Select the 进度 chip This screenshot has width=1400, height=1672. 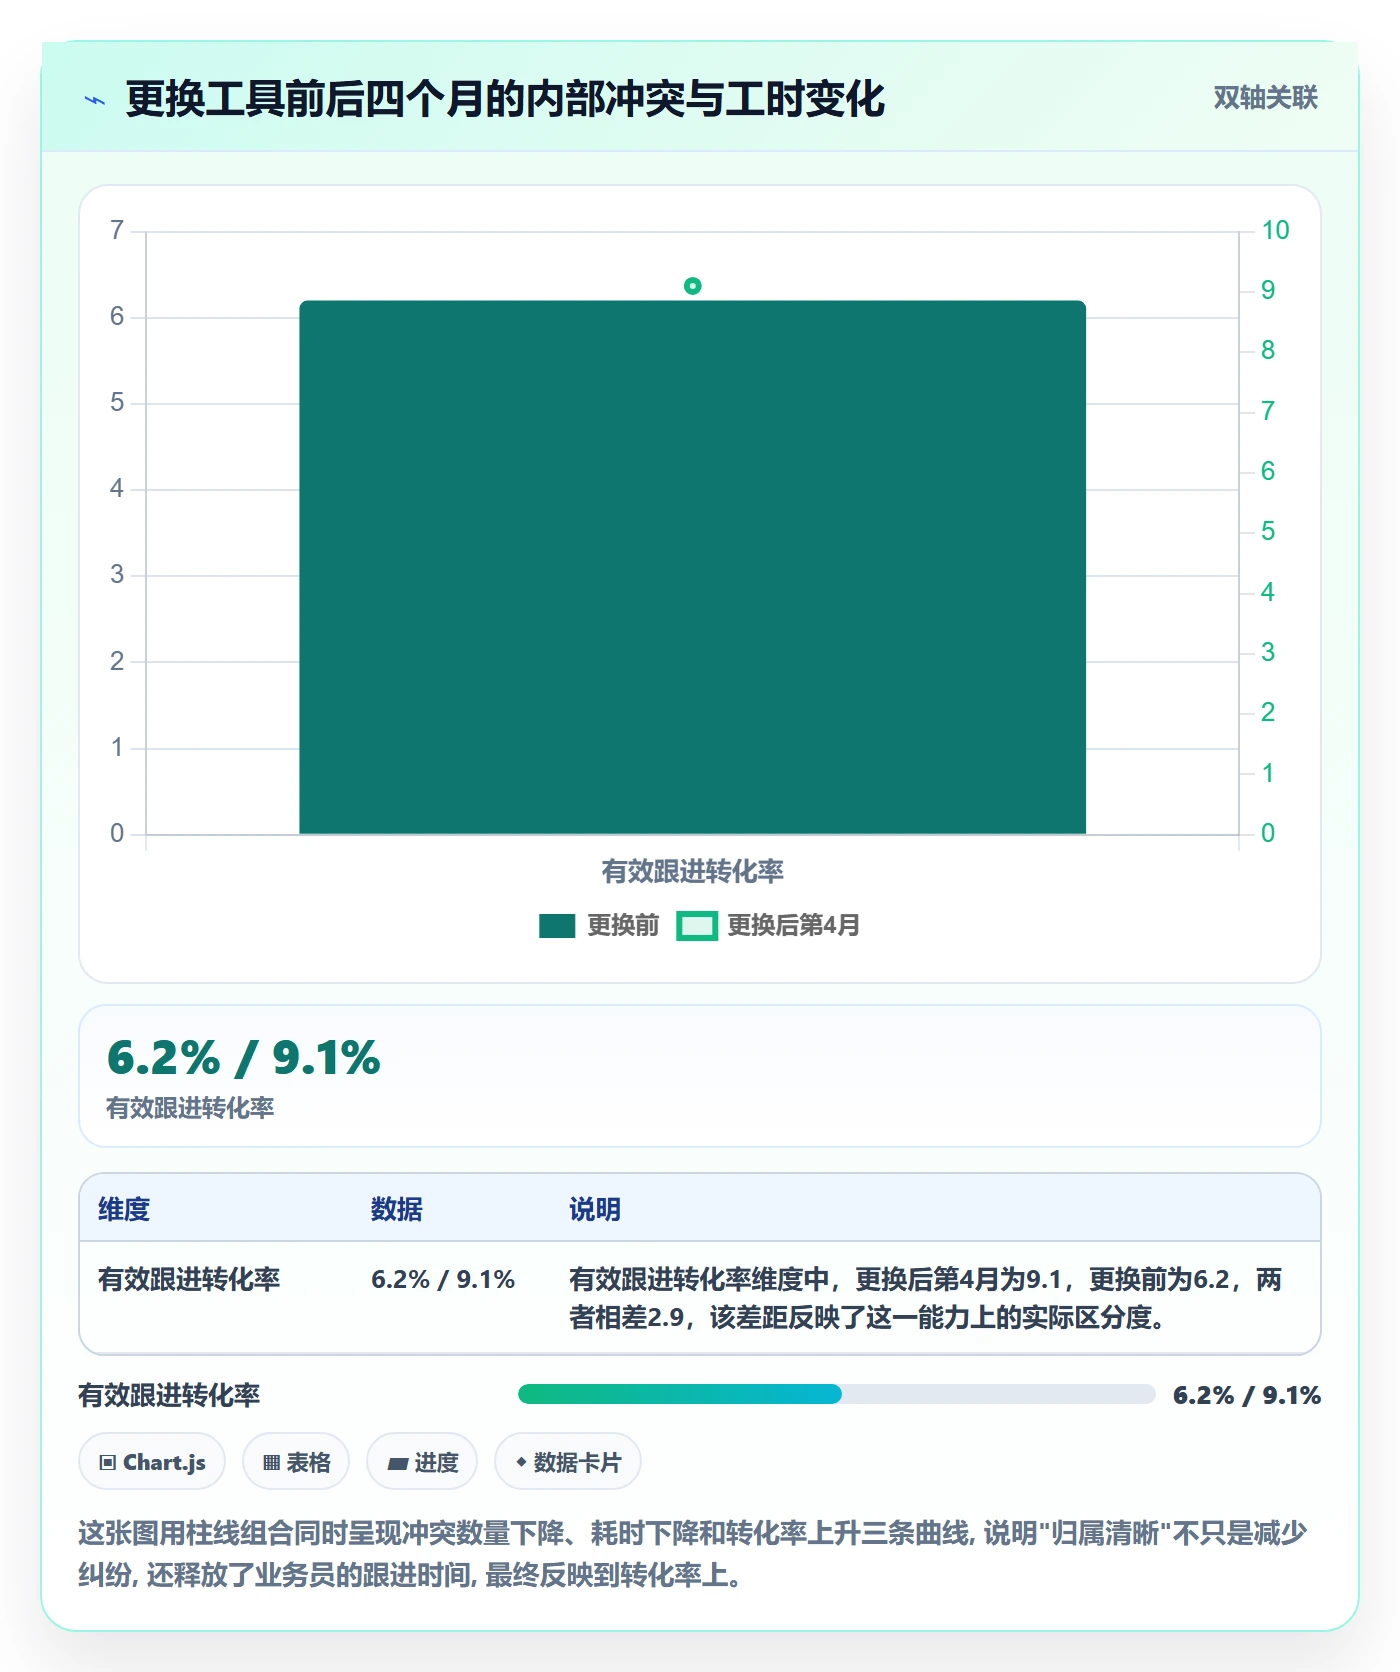(x=422, y=1462)
